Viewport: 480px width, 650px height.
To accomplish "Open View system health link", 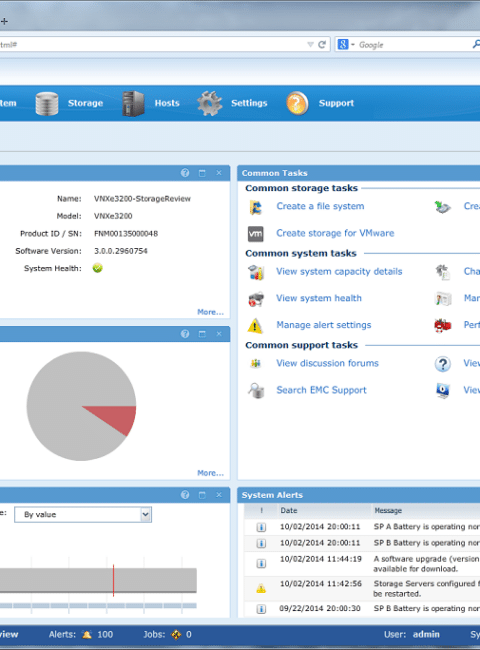I will pos(319,298).
